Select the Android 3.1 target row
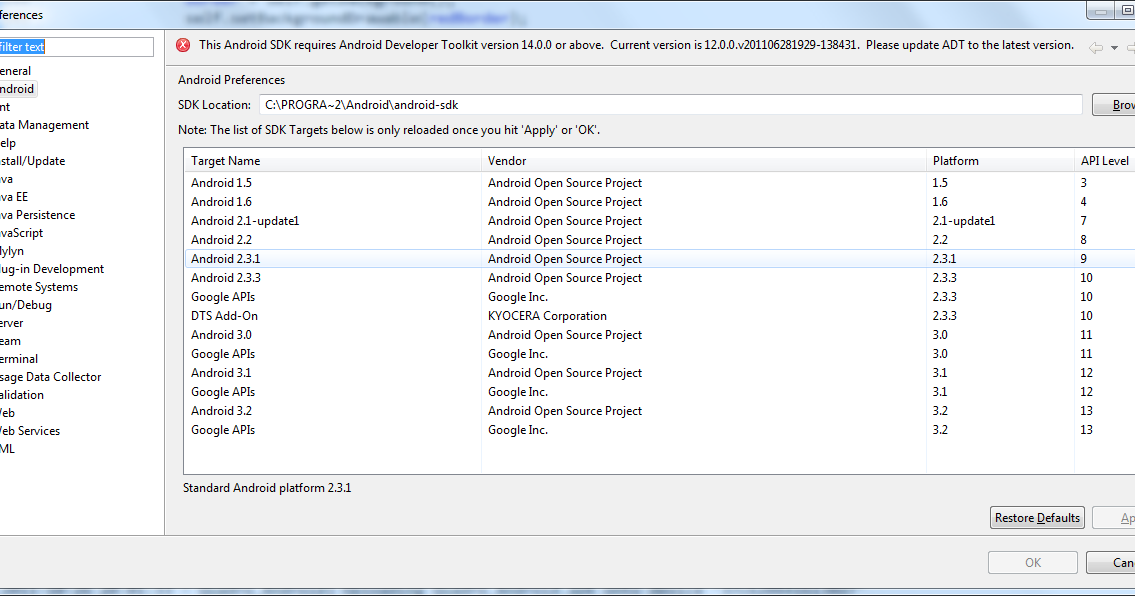This screenshot has height=596, width=1135. point(659,373)
